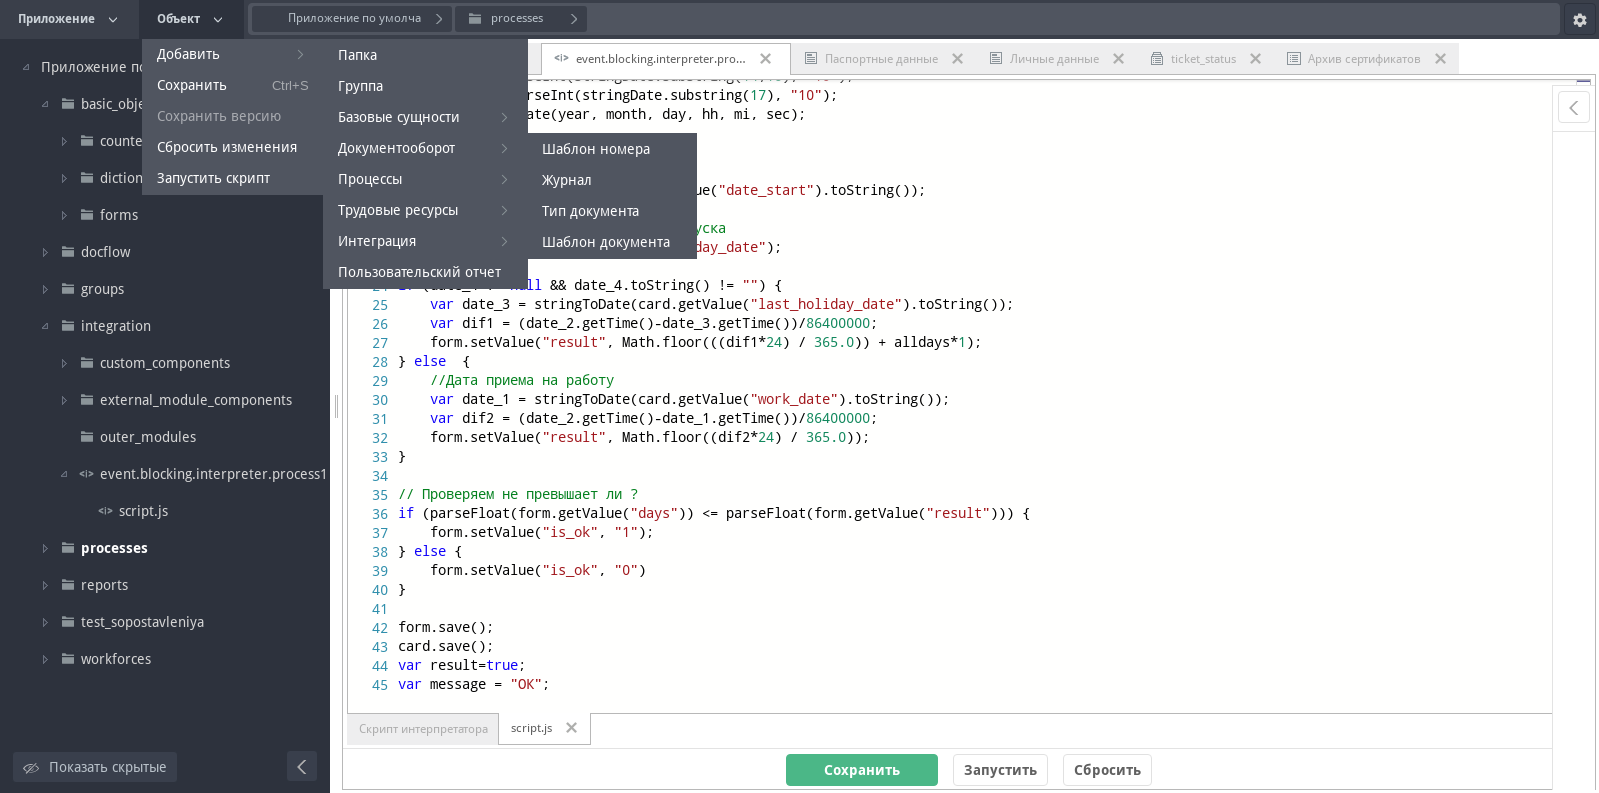Click folder icon next to workforces
The height and width of the screenshot is (793, 1599).
point(68,659)
